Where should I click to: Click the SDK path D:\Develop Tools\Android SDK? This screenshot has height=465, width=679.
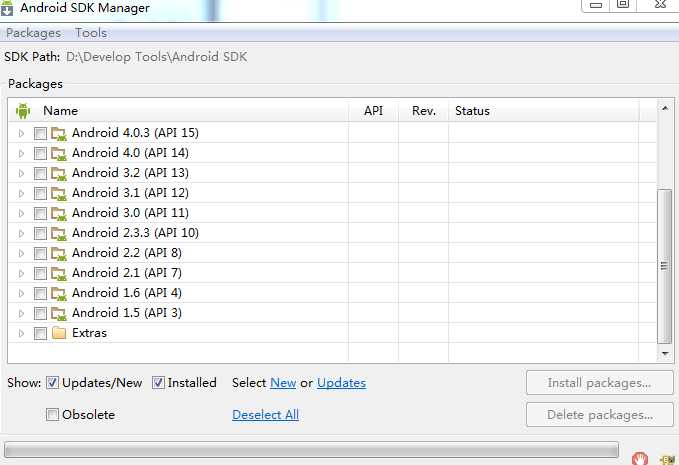(156, 57)
